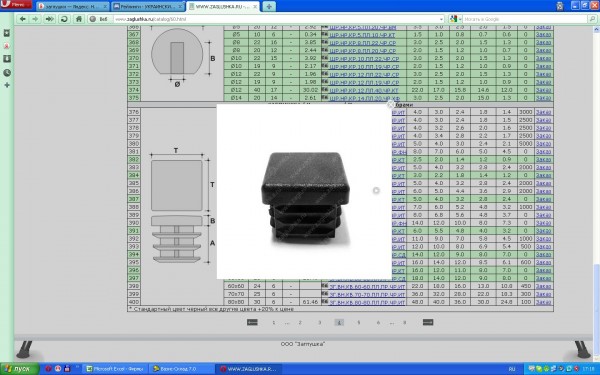Click the Fast Forward toolbar button
600x375 pixels.
point(49,19)
